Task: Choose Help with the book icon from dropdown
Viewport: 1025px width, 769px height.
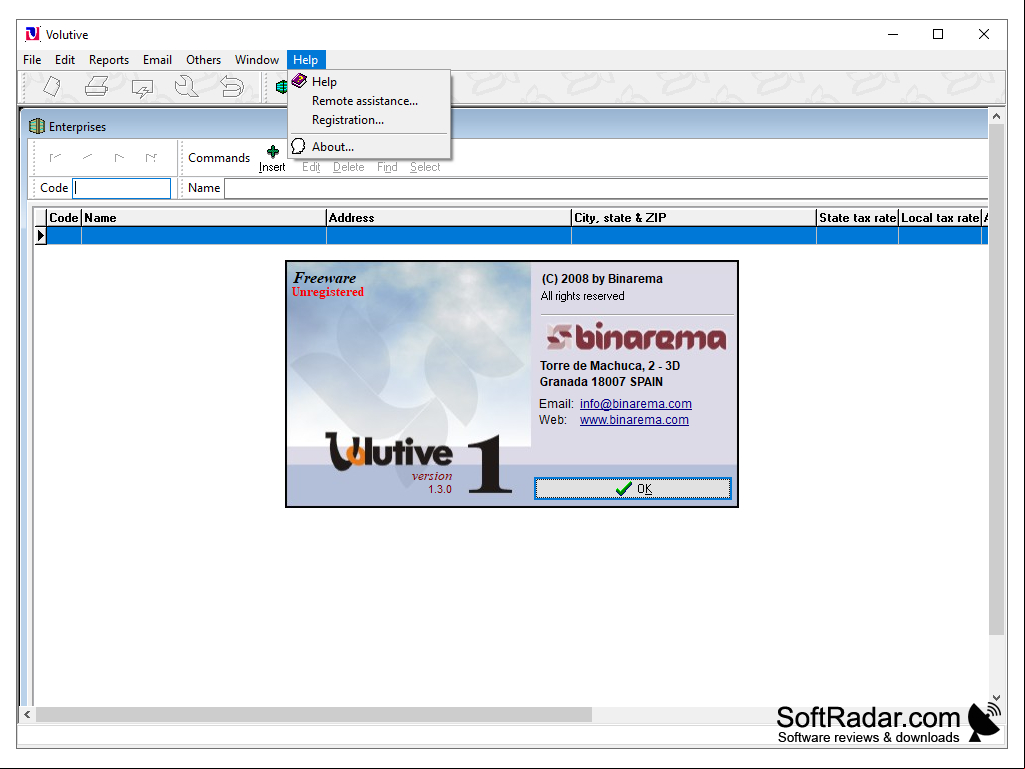Action: coord(369,82)
